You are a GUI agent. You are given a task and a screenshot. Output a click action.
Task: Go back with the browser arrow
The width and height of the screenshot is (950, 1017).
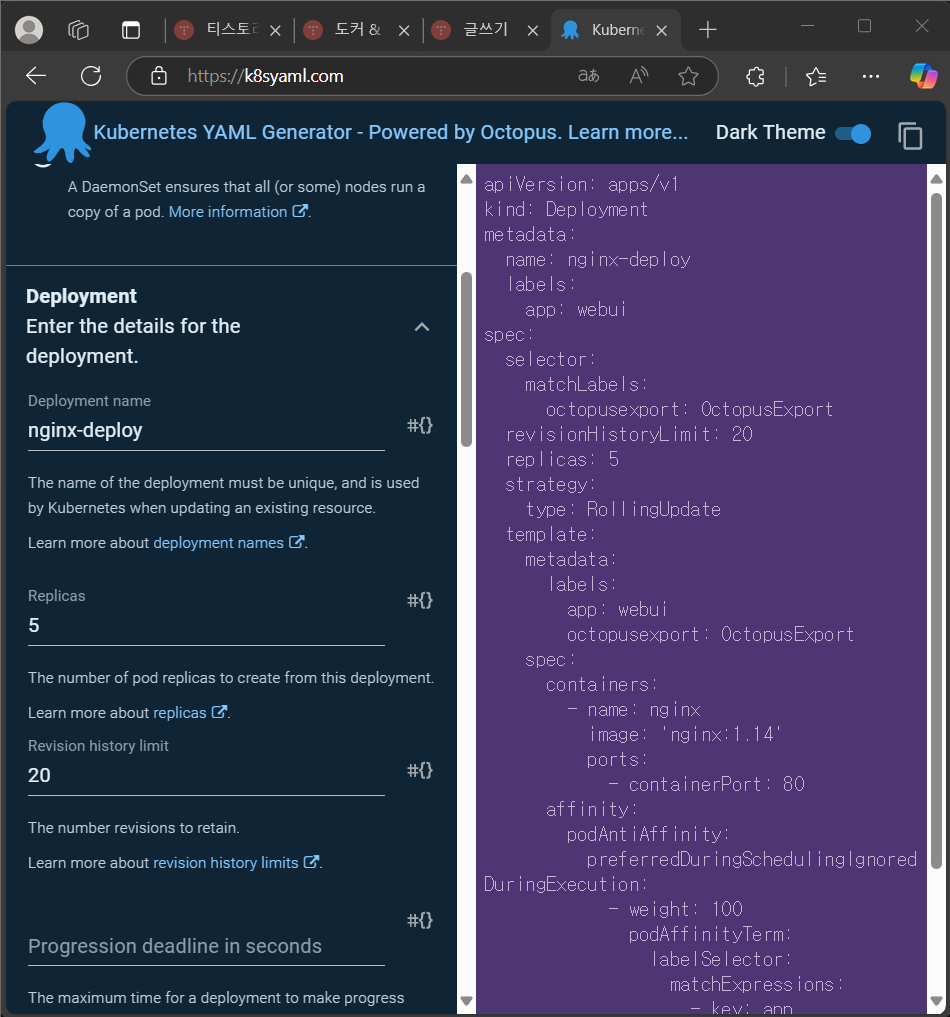point(36,76)
